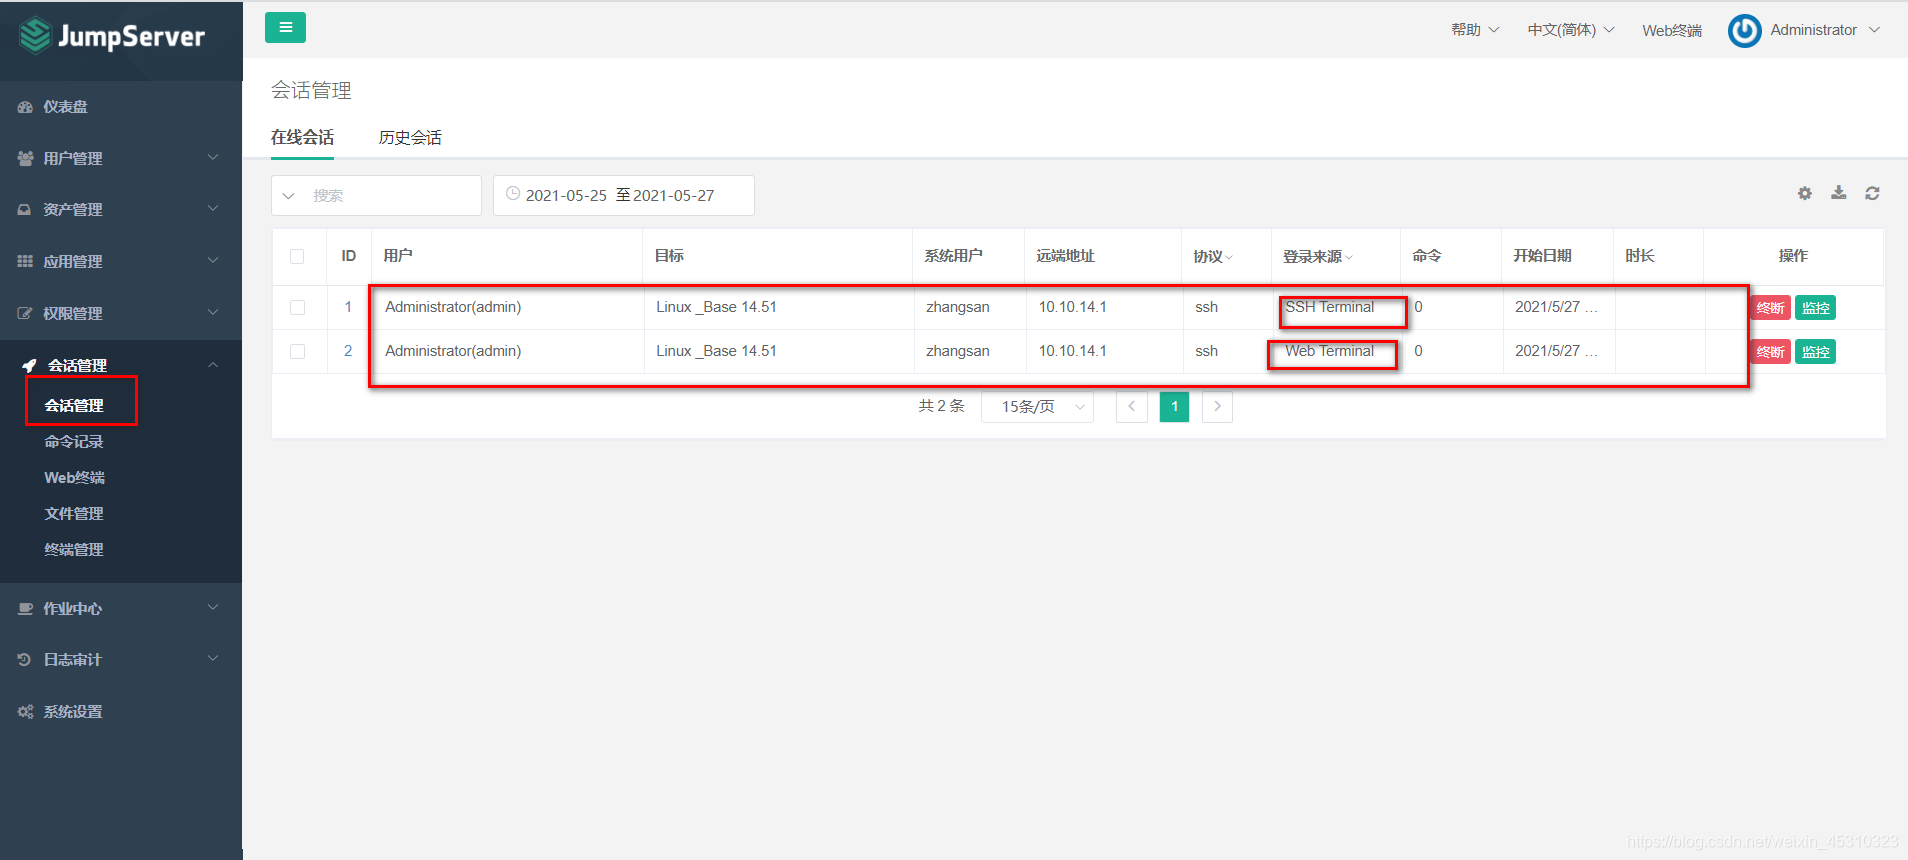Monitor session 1 with 监控 button

pyautogui.click(x=1816, y=308)
